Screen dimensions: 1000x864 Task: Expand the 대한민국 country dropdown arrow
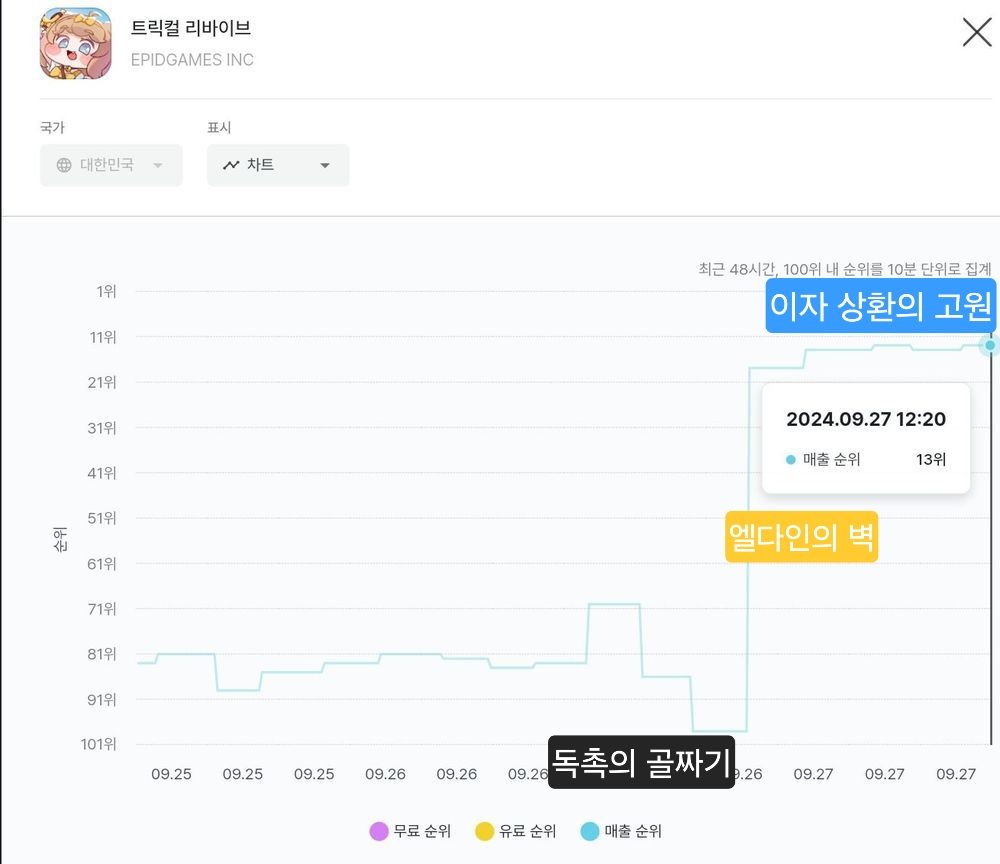point(158,166)
